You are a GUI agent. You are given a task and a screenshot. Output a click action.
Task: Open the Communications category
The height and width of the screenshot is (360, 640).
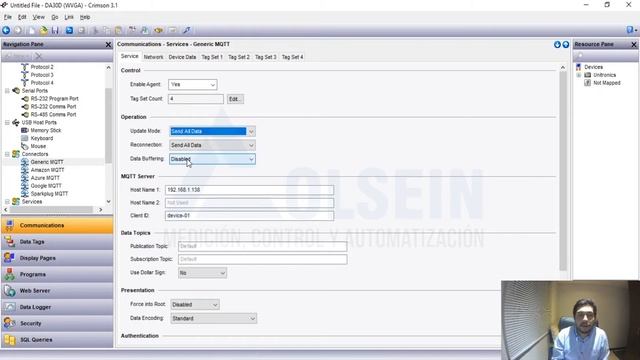[x=57, y=226]
